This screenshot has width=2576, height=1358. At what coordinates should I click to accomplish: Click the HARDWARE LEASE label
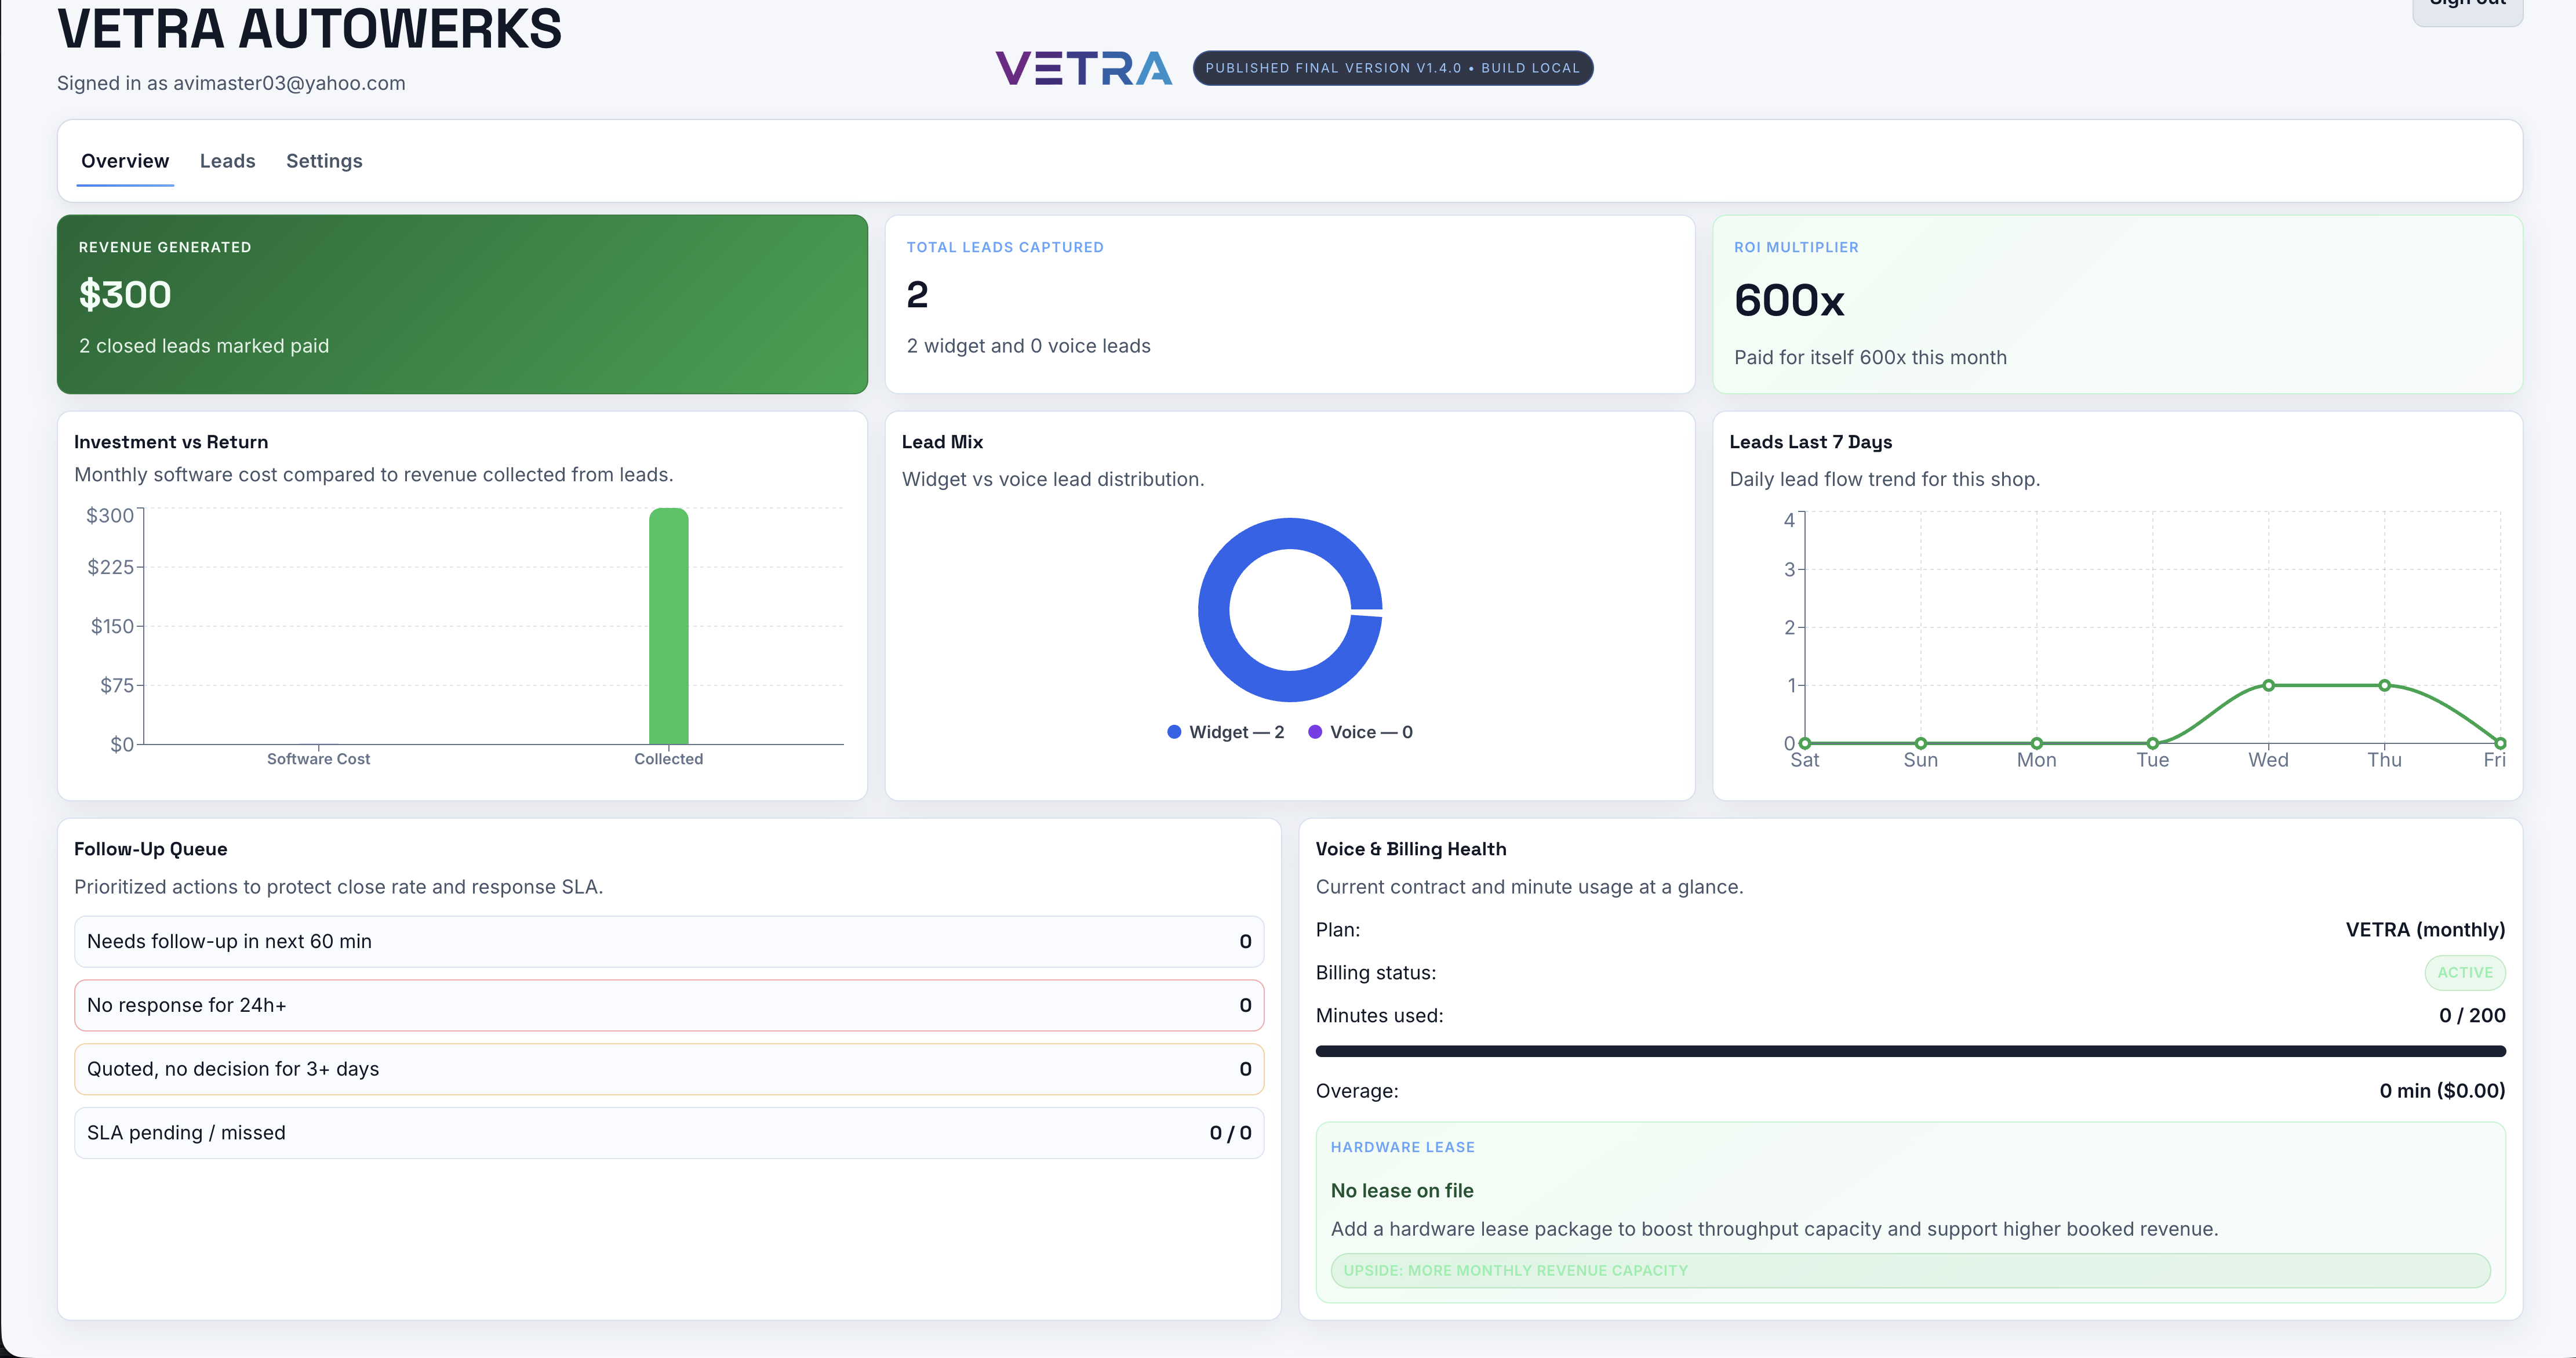point(1402,1147)
